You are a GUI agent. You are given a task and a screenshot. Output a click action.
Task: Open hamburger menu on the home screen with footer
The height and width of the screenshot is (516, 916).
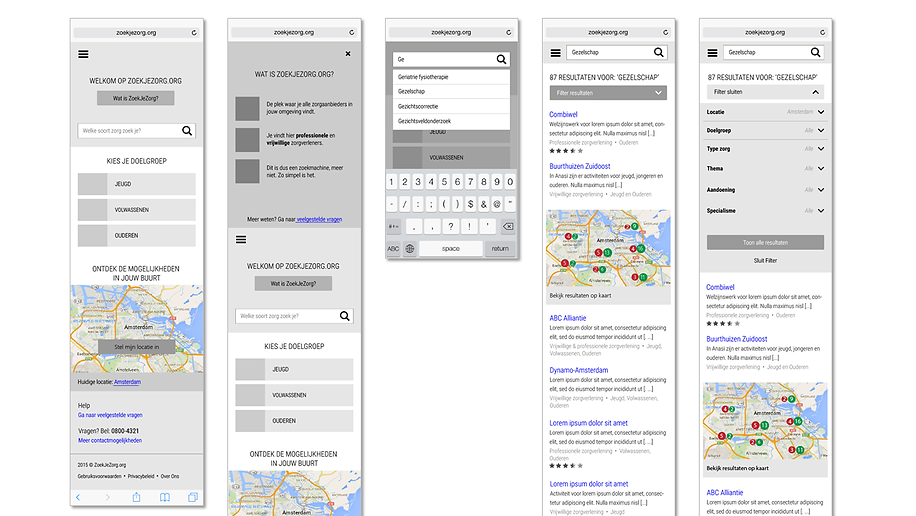[84, 54]
